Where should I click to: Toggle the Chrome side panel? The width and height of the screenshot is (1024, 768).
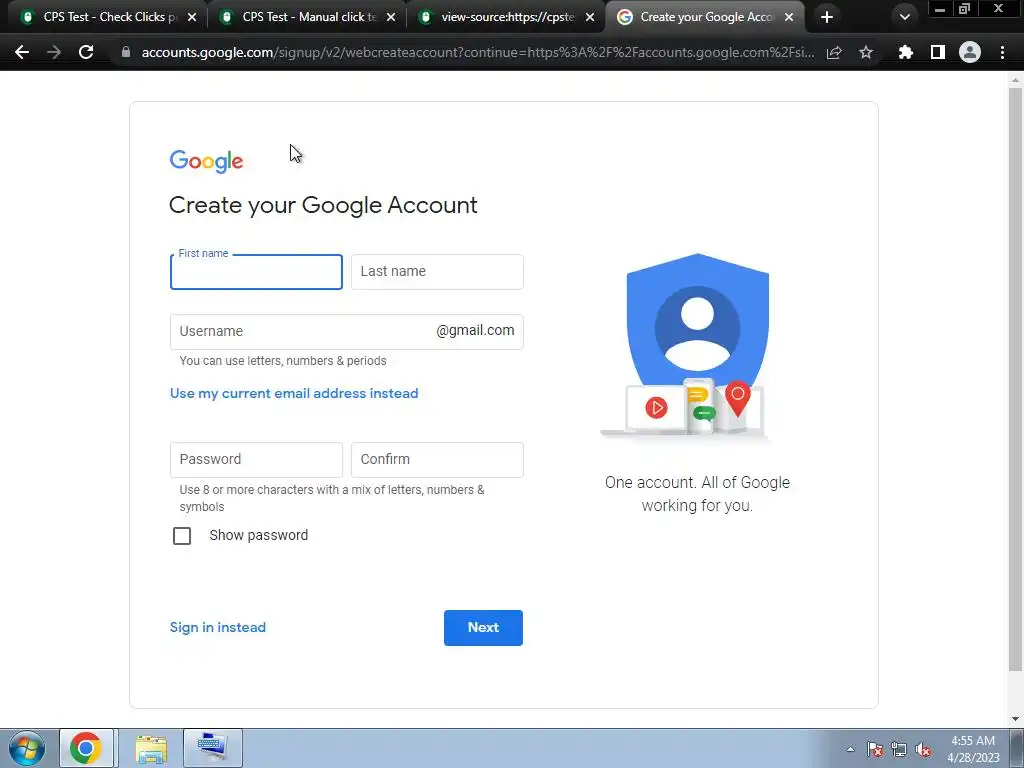938,52
